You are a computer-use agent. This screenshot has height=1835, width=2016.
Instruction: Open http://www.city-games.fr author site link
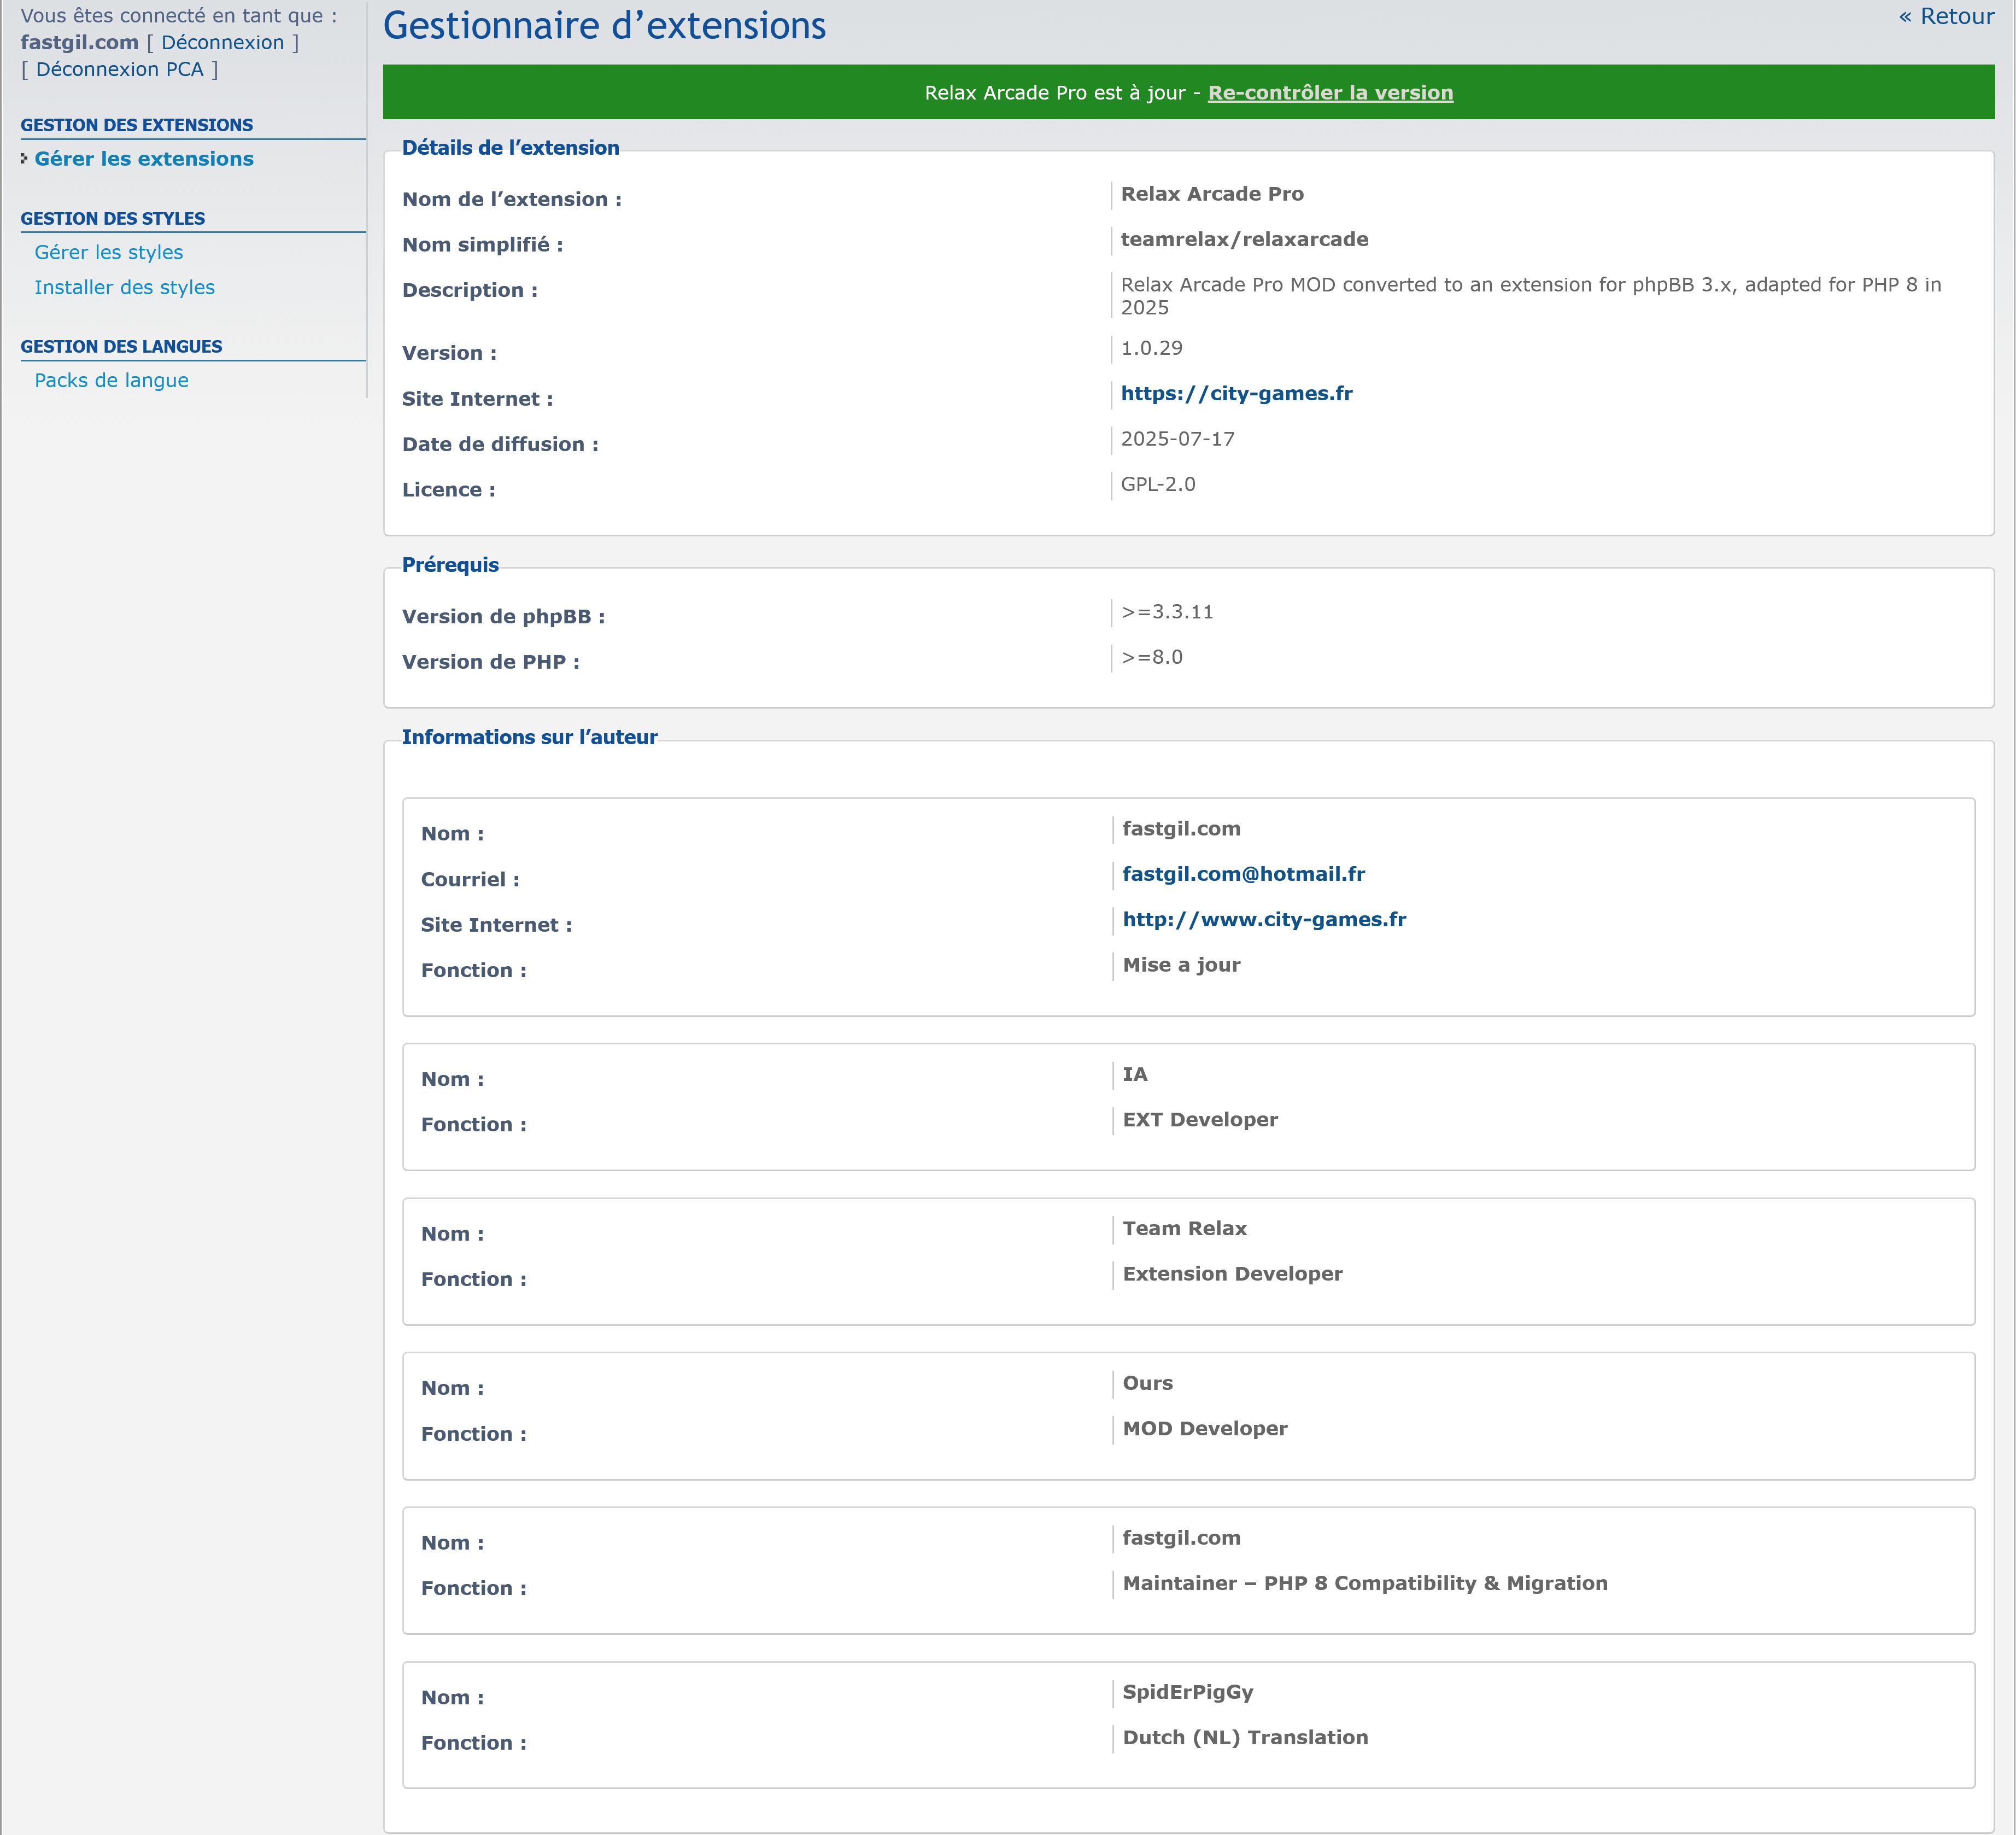(x=1263, y=919)
